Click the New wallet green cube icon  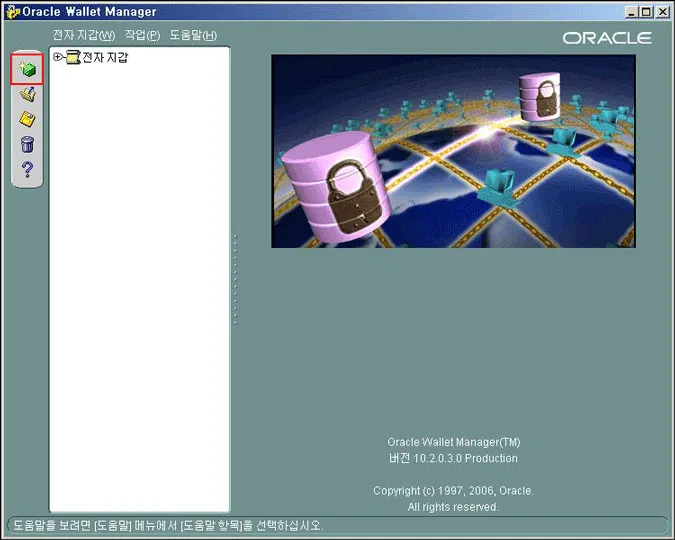click(28, 69)
